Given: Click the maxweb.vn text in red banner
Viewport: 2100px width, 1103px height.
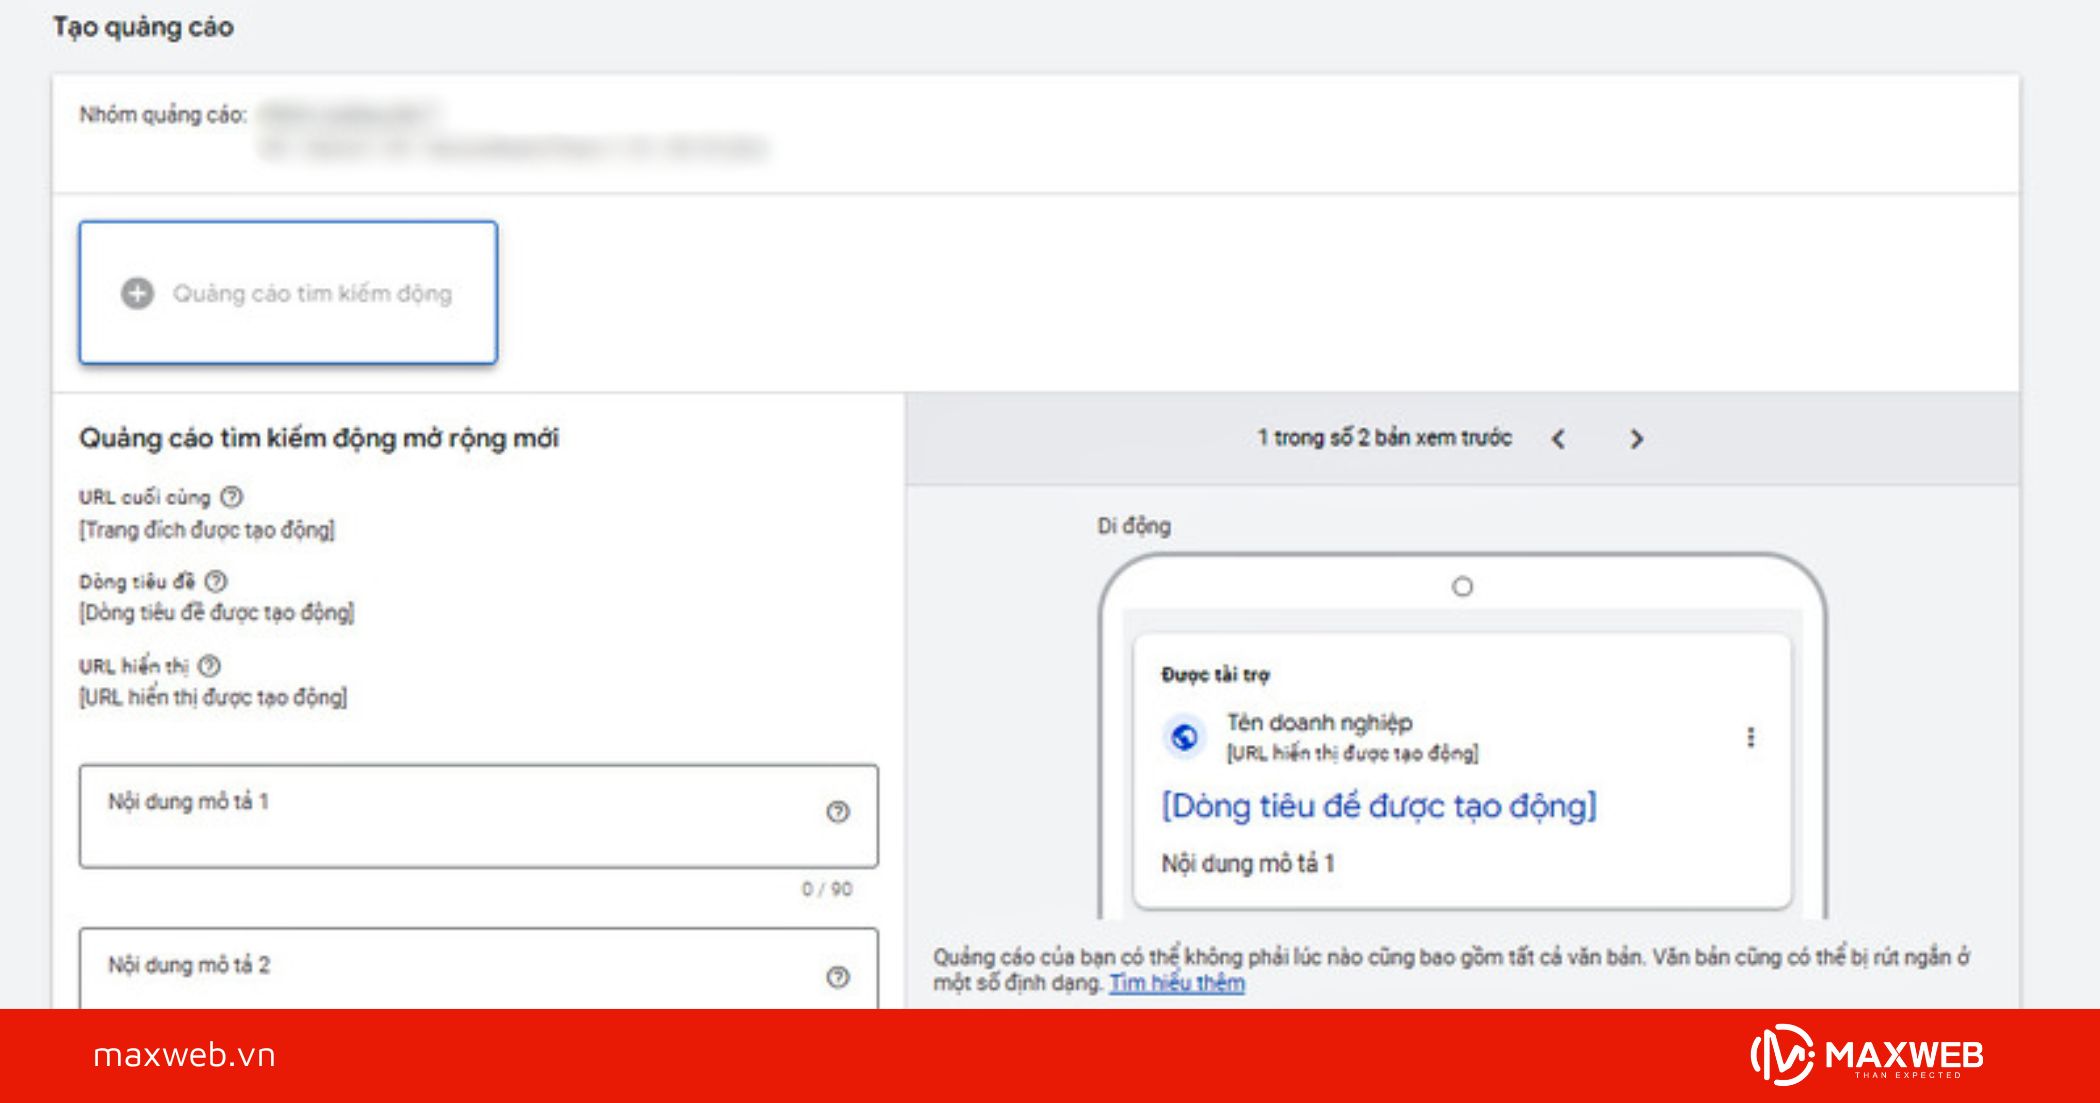Looking at the screenshot, I should click(x=184, y=1055).
